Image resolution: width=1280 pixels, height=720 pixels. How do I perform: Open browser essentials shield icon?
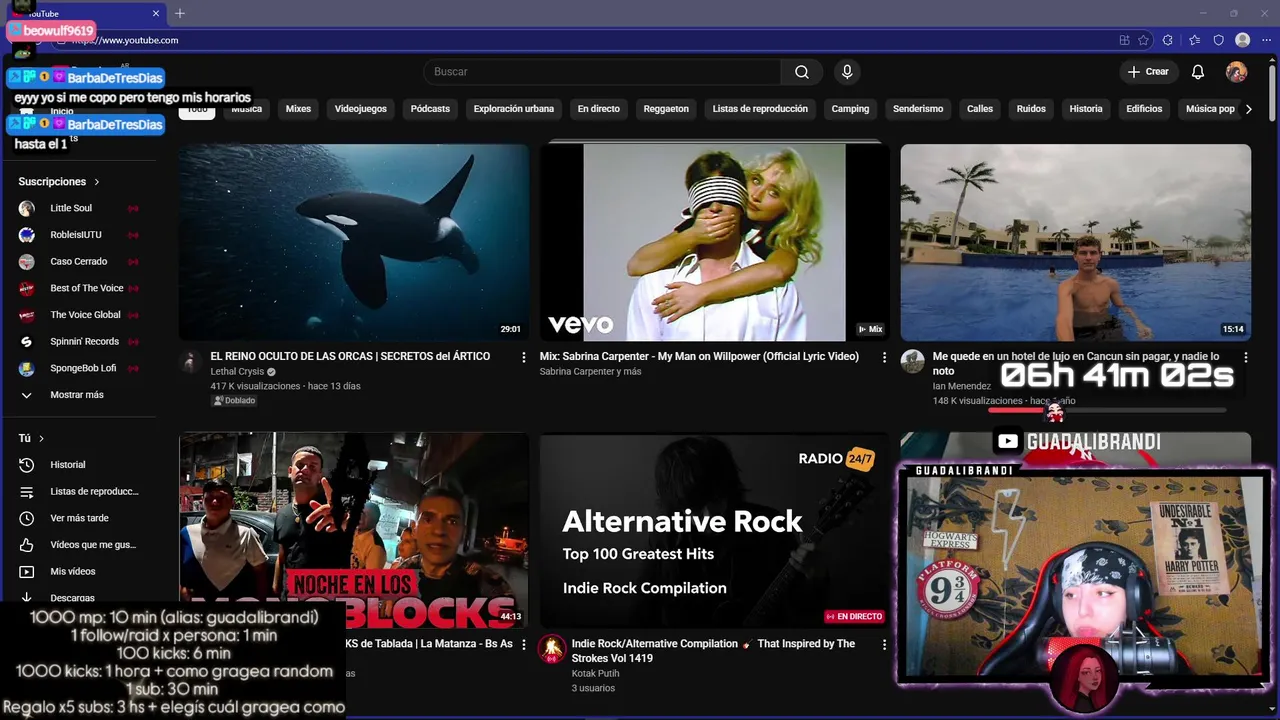coord(1218,40)
